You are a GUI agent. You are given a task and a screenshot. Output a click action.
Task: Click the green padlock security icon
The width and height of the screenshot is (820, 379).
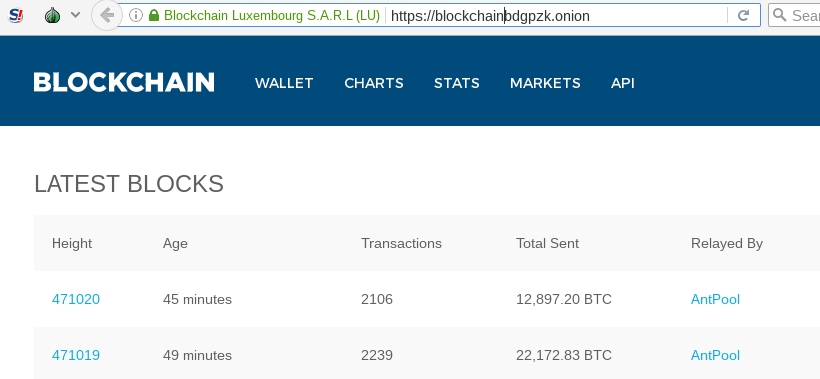[154, 15]
